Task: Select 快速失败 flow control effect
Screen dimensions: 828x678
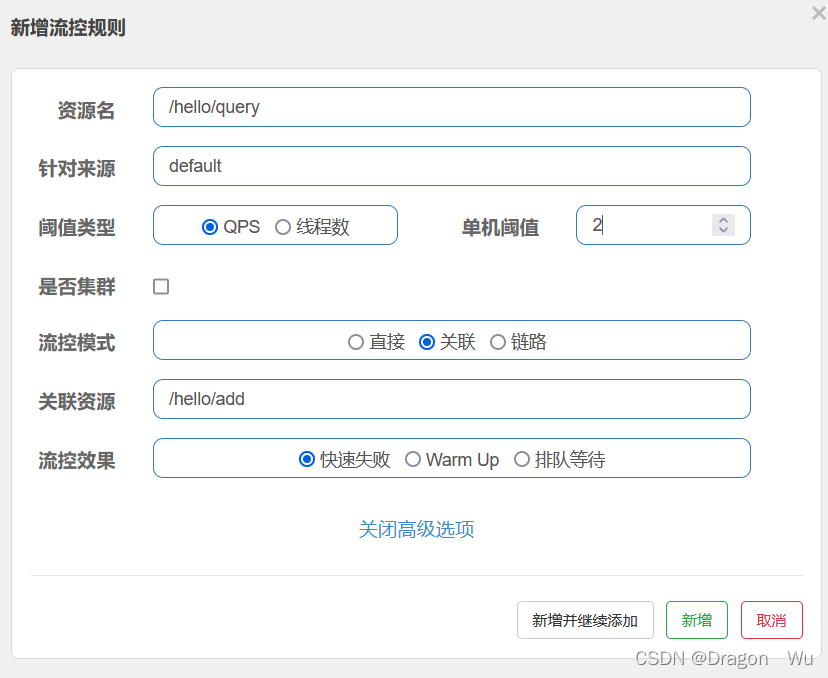Action: pos(307,459)
